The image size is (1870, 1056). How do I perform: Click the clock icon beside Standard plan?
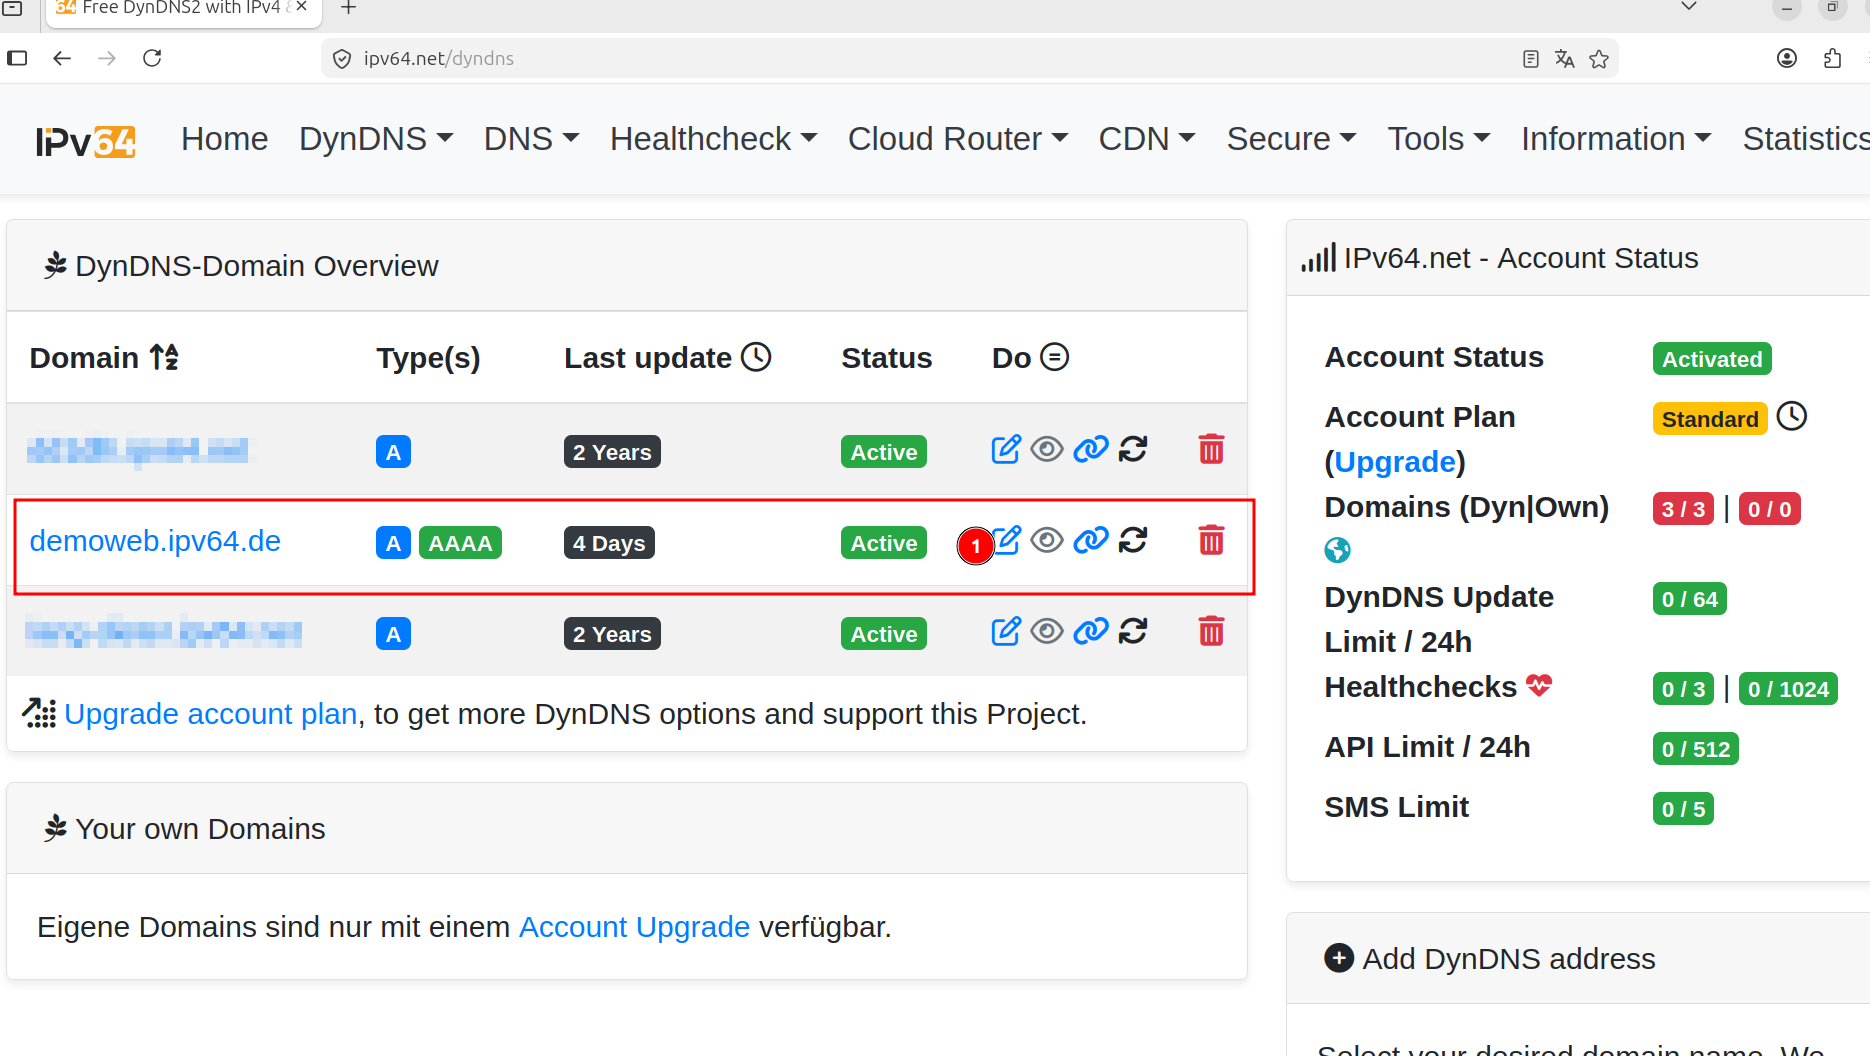[x=1792, y=416]
